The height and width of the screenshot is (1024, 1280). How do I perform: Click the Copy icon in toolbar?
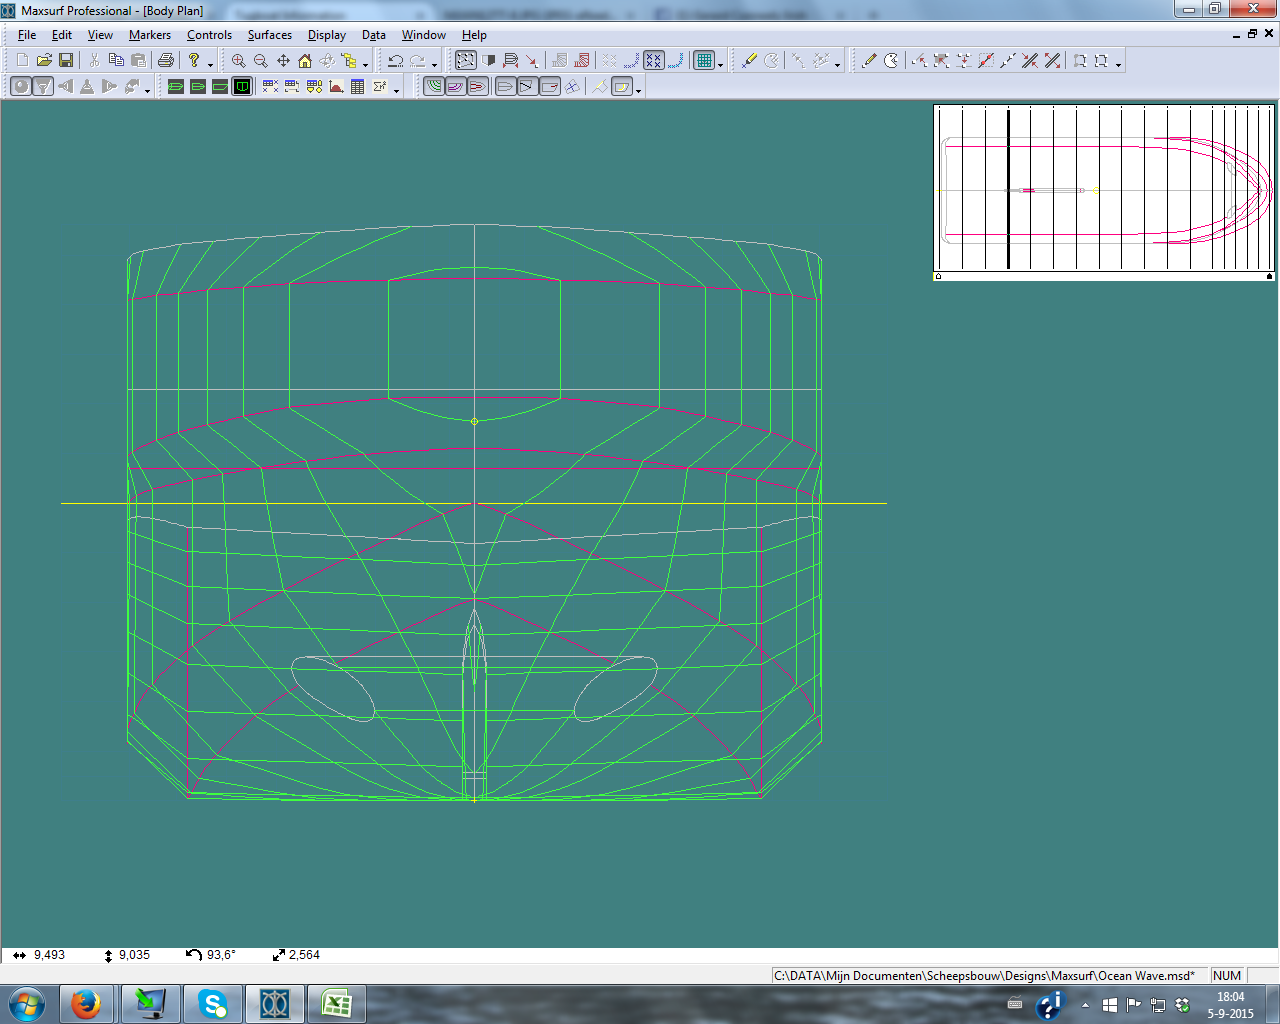116,61
